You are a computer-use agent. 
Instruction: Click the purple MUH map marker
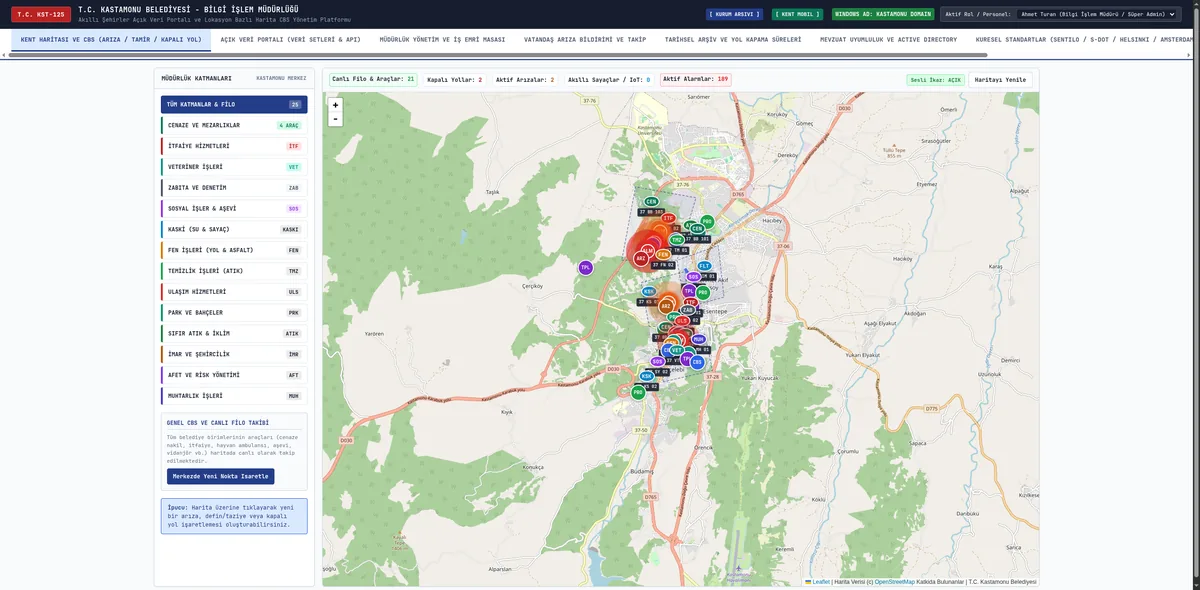point(698,339)
